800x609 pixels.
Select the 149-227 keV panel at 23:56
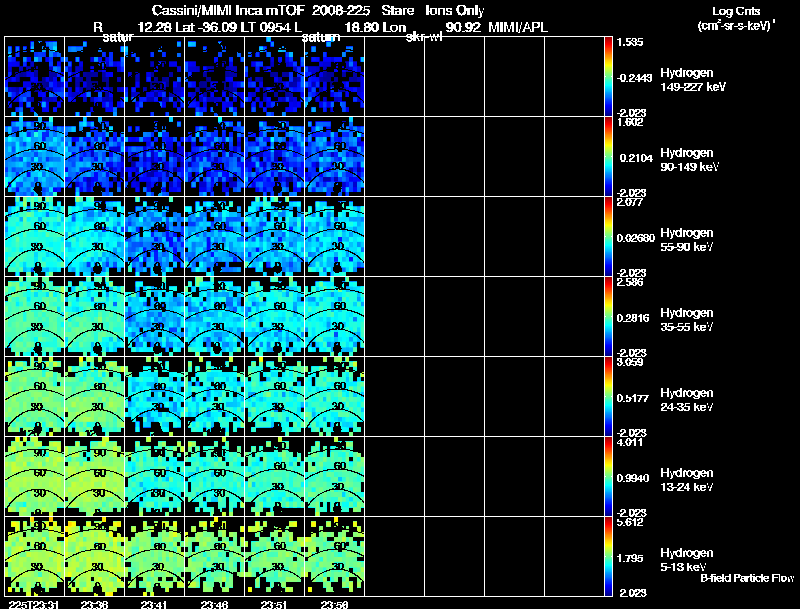pos(335,76)
